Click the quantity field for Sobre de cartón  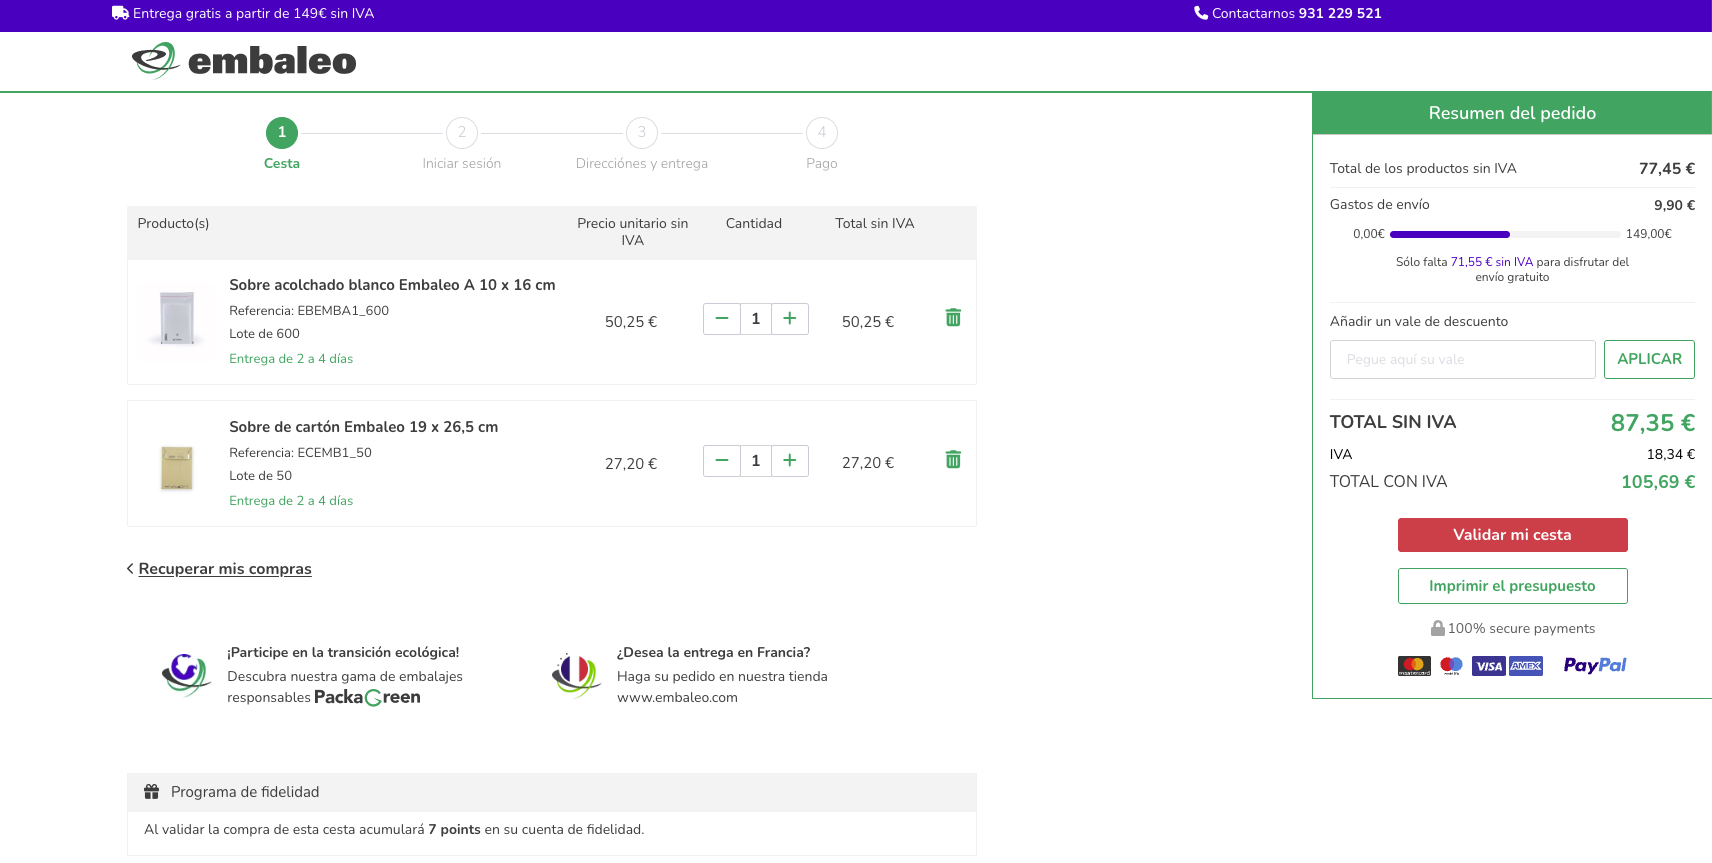pos(756,461)
